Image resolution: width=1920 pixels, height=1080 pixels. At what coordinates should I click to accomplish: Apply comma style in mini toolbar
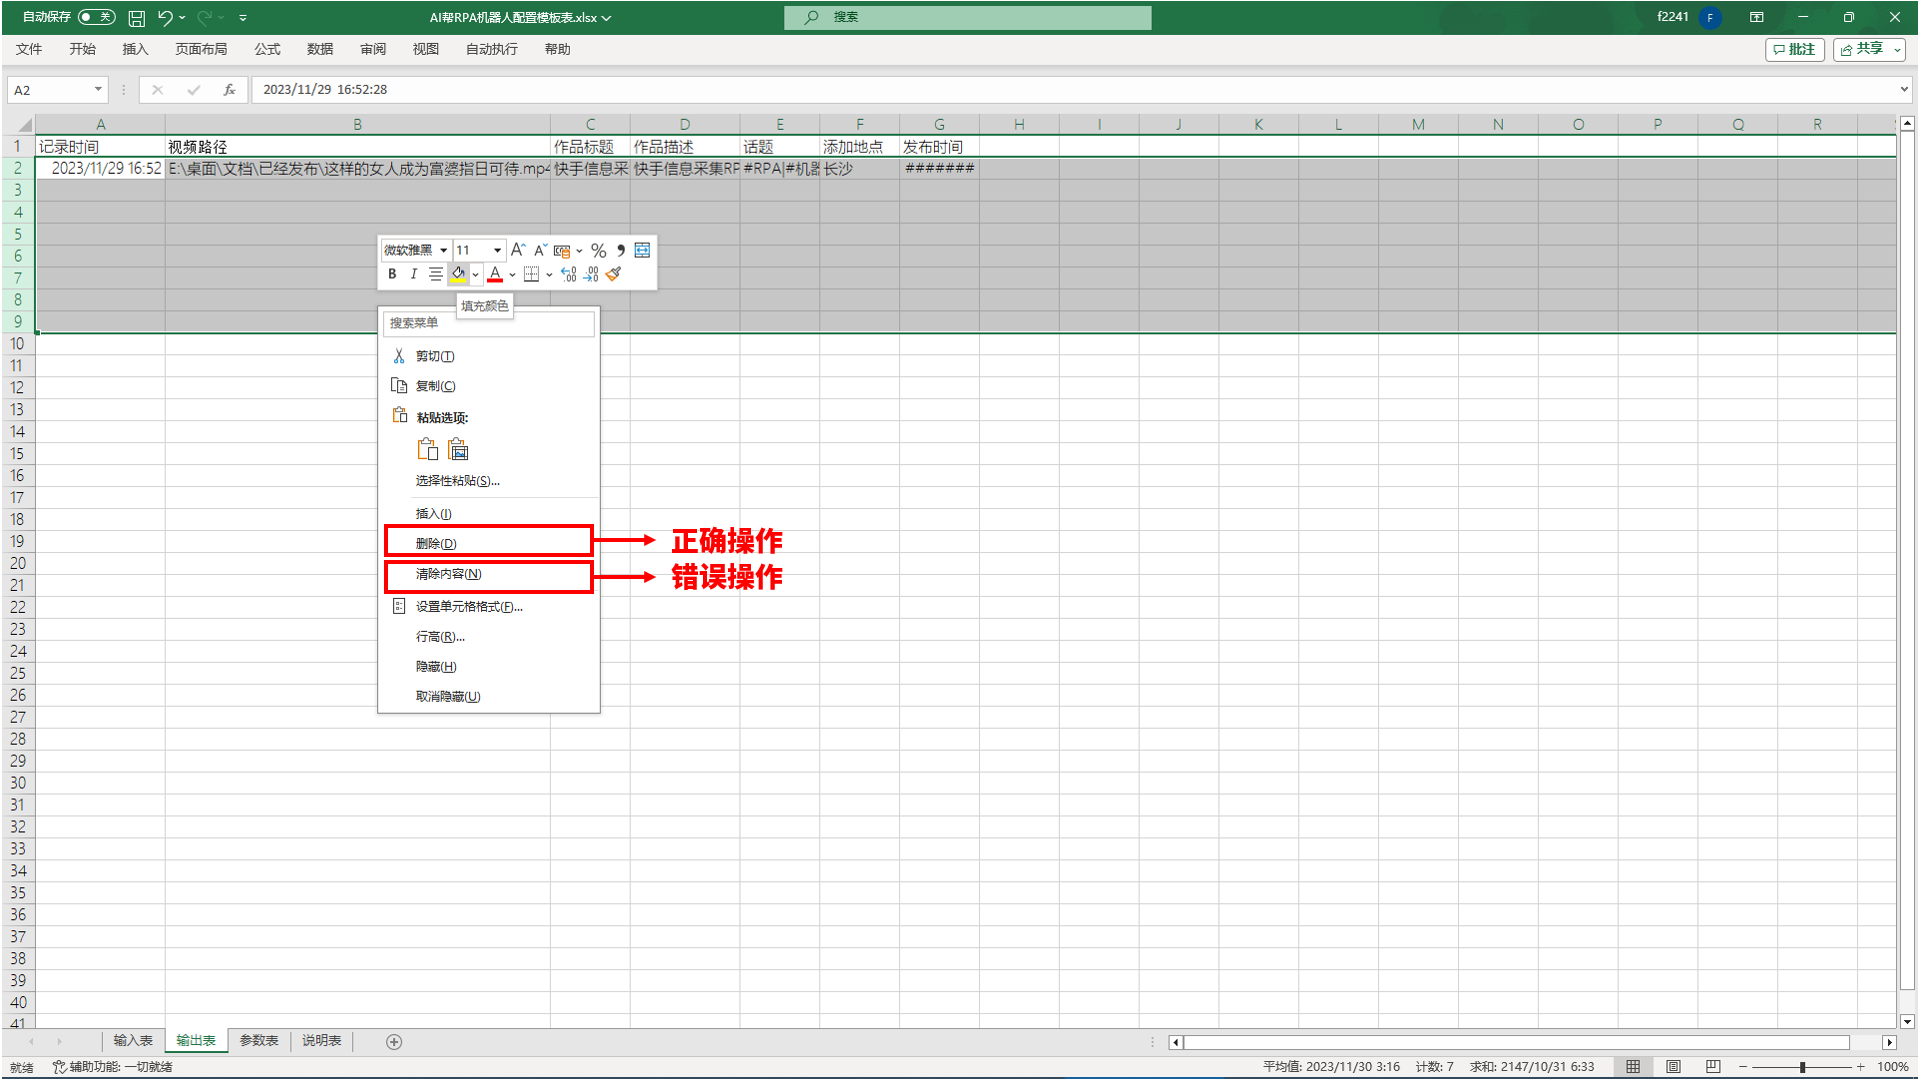(621, 250)
